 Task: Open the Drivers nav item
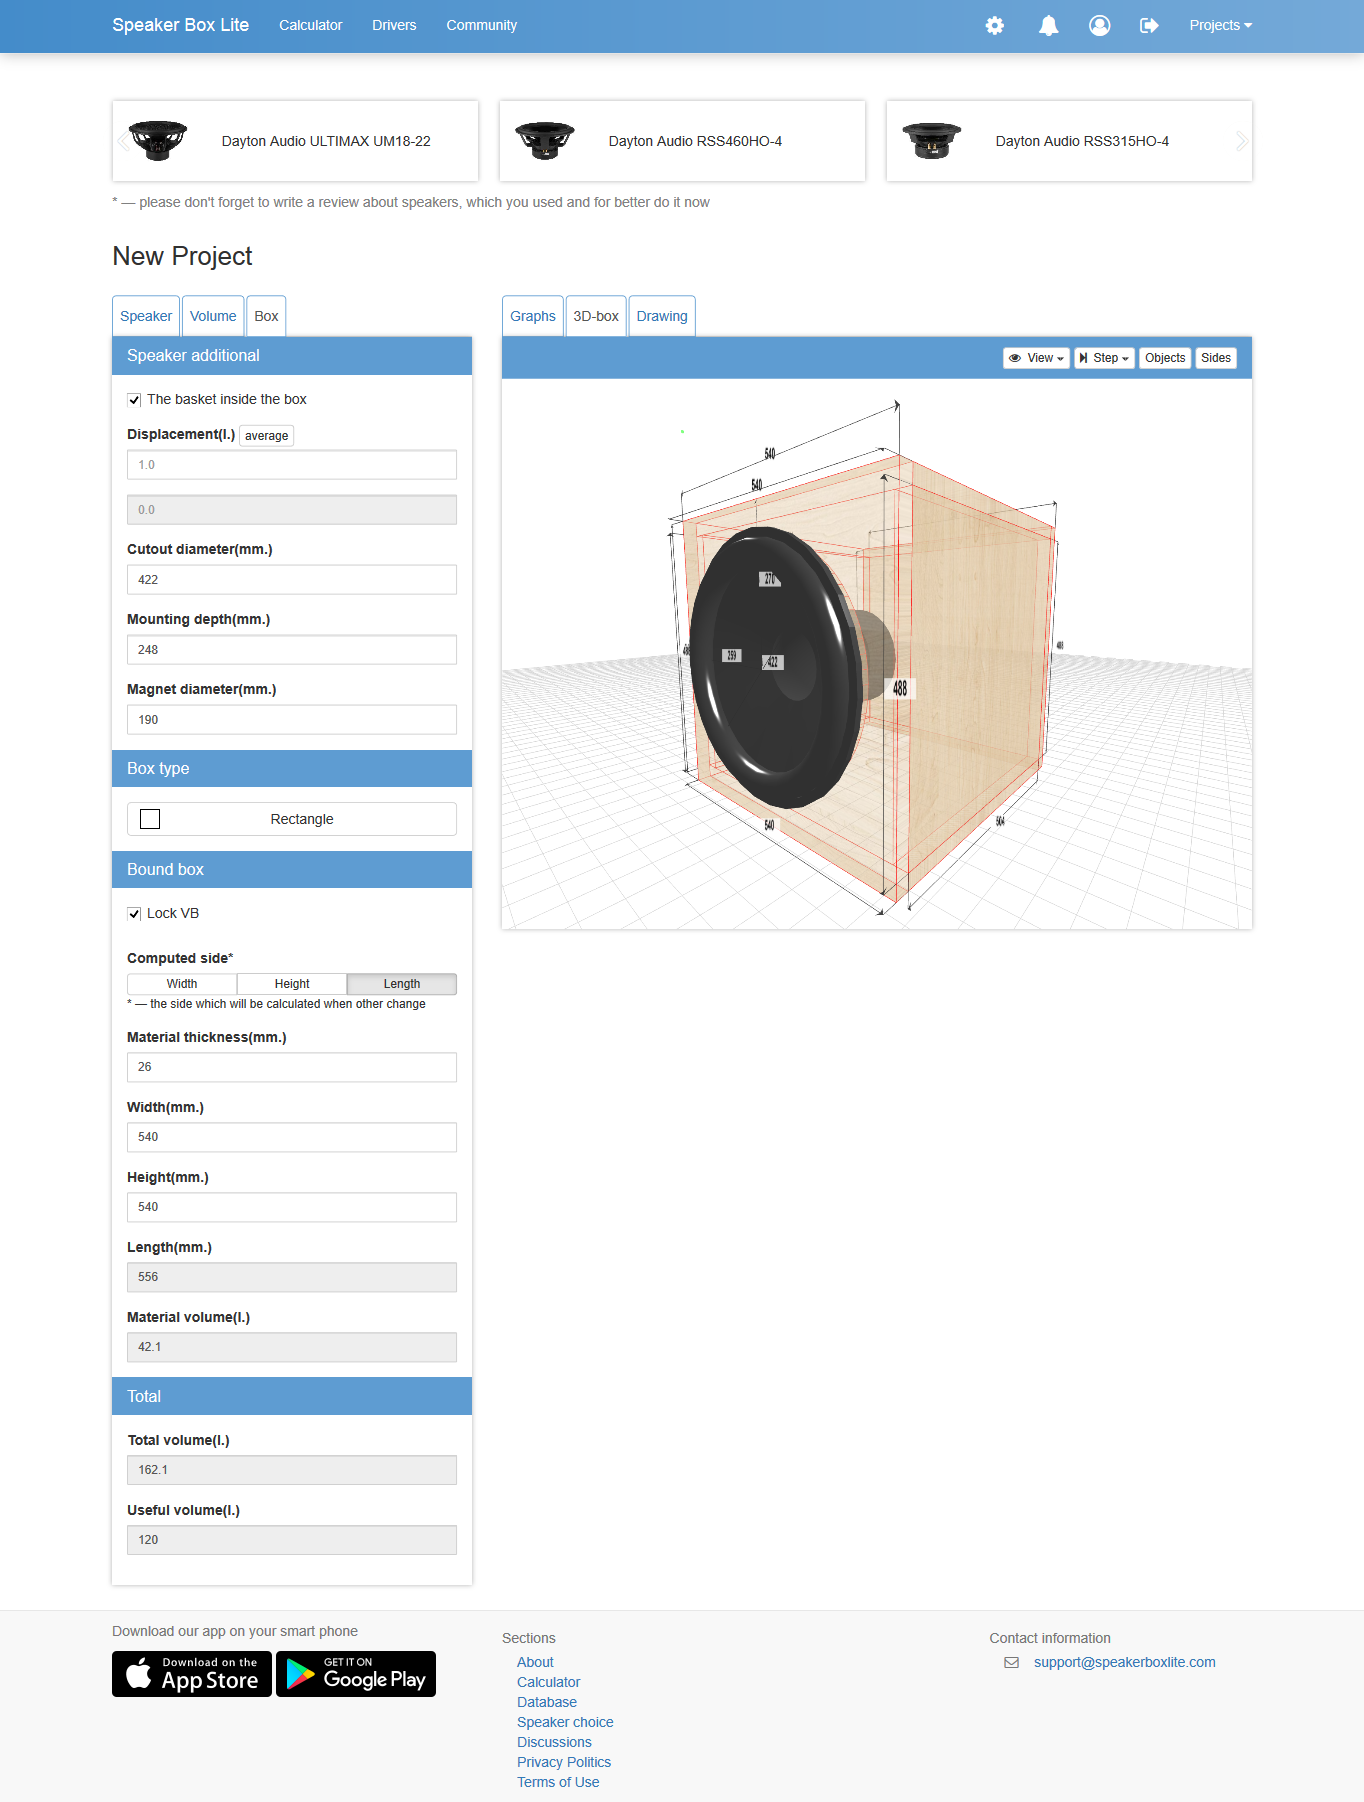tap(394, 26)
